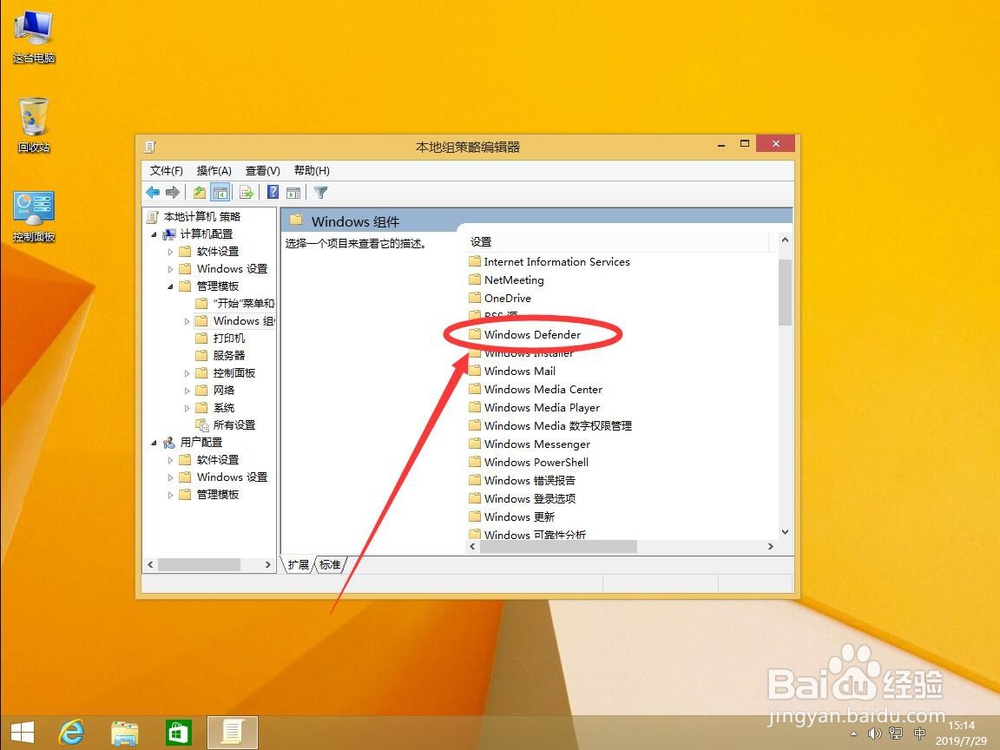The width and height of the screenshot is (1000, 750).
Task: Click tree pane horizontal scroll right arrow
Action: (x=268, y=564)
